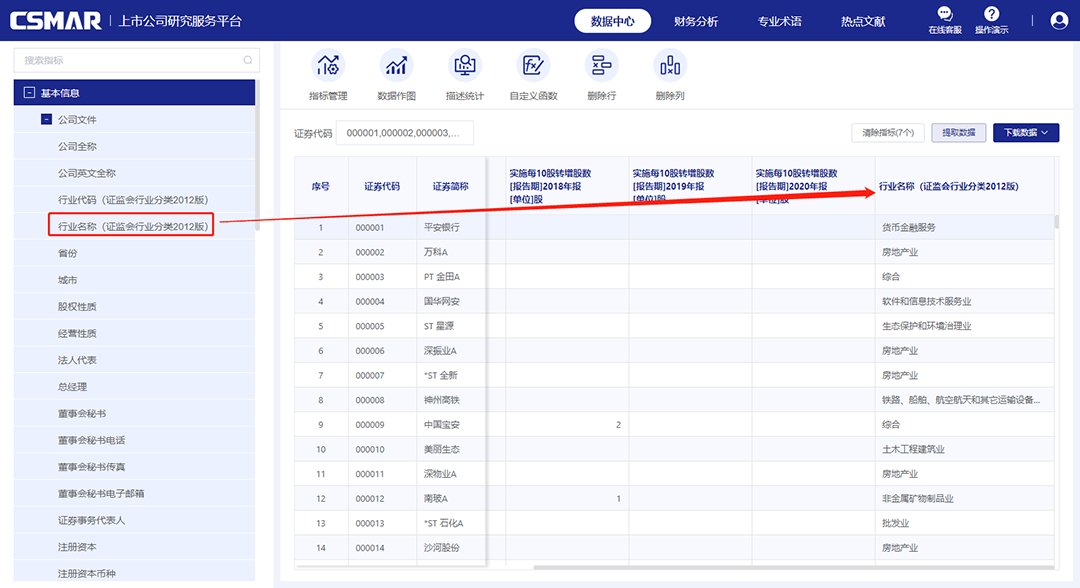
Task: Select 行业名称 (证监会行业分类2012版) in sidebar
Action: point(132,226)
